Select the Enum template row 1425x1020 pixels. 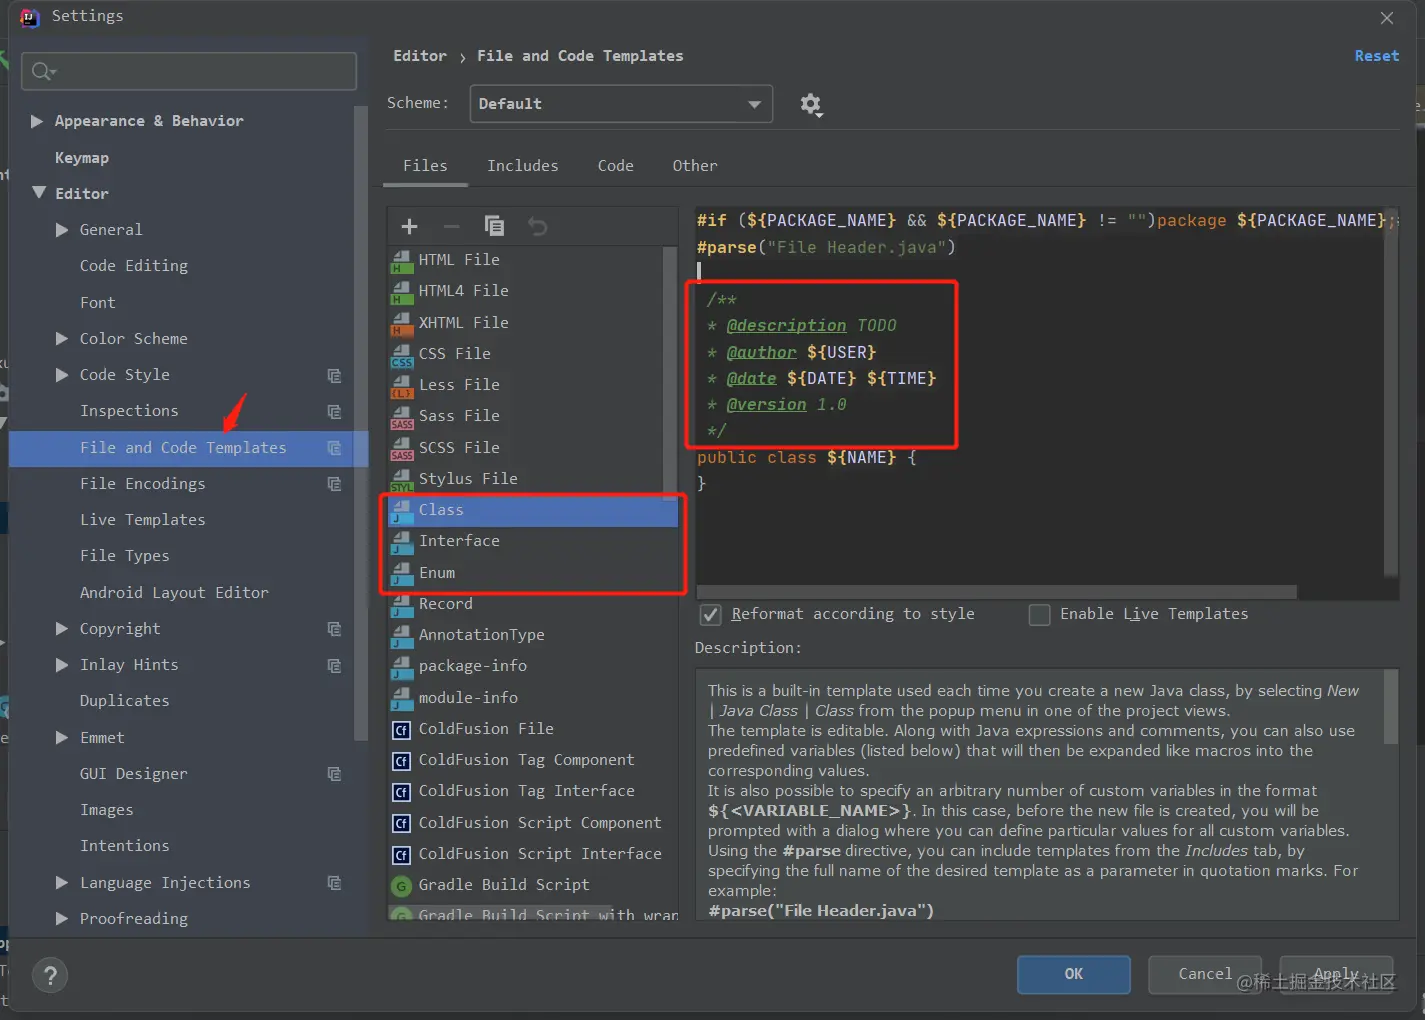(x=533, y=573)
